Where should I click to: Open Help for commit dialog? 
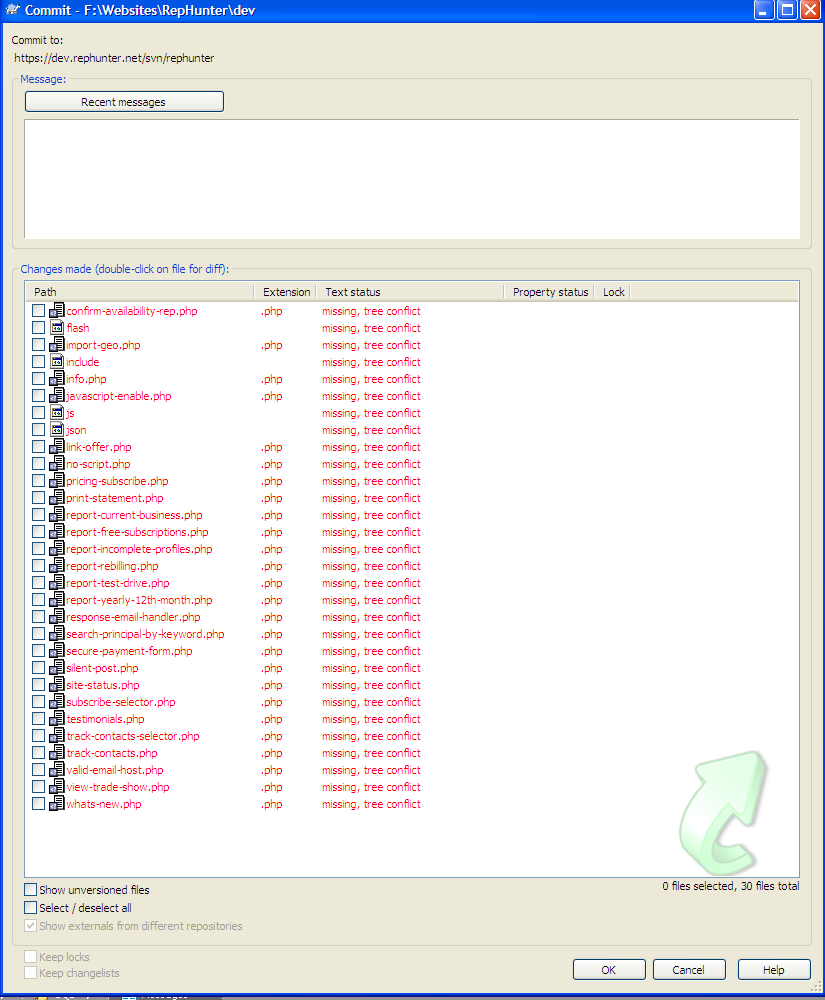point(774,969)
